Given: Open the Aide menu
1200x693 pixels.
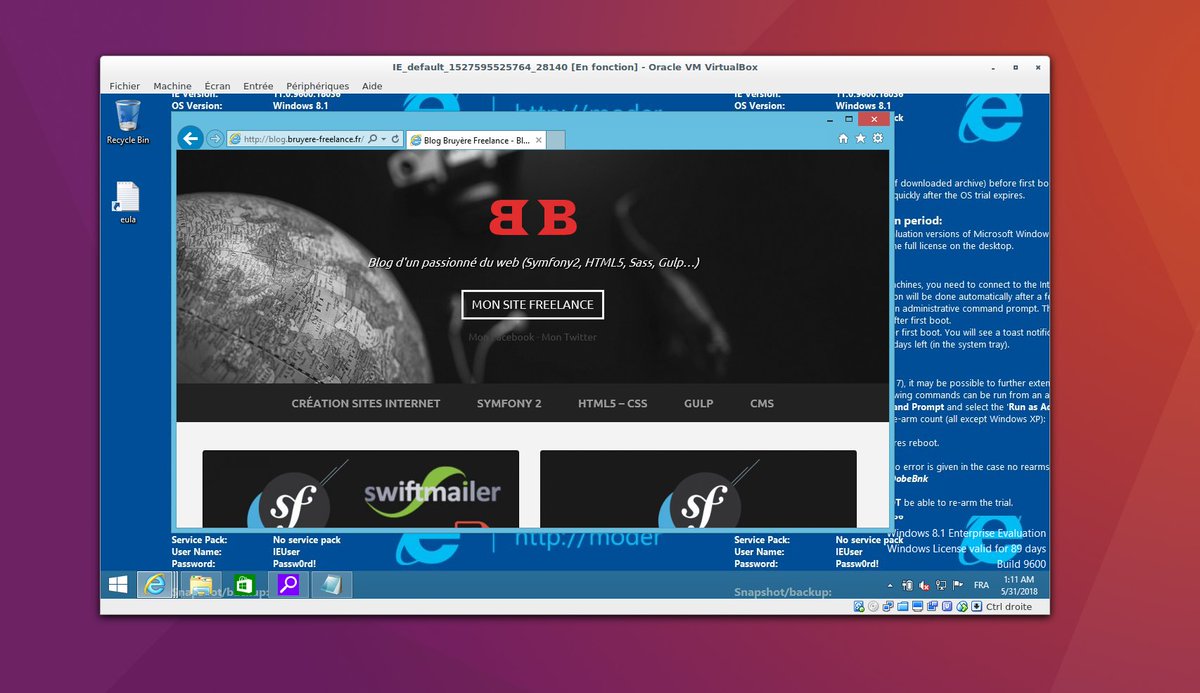Looking at the screenshot, I should (x=372, y=86).
